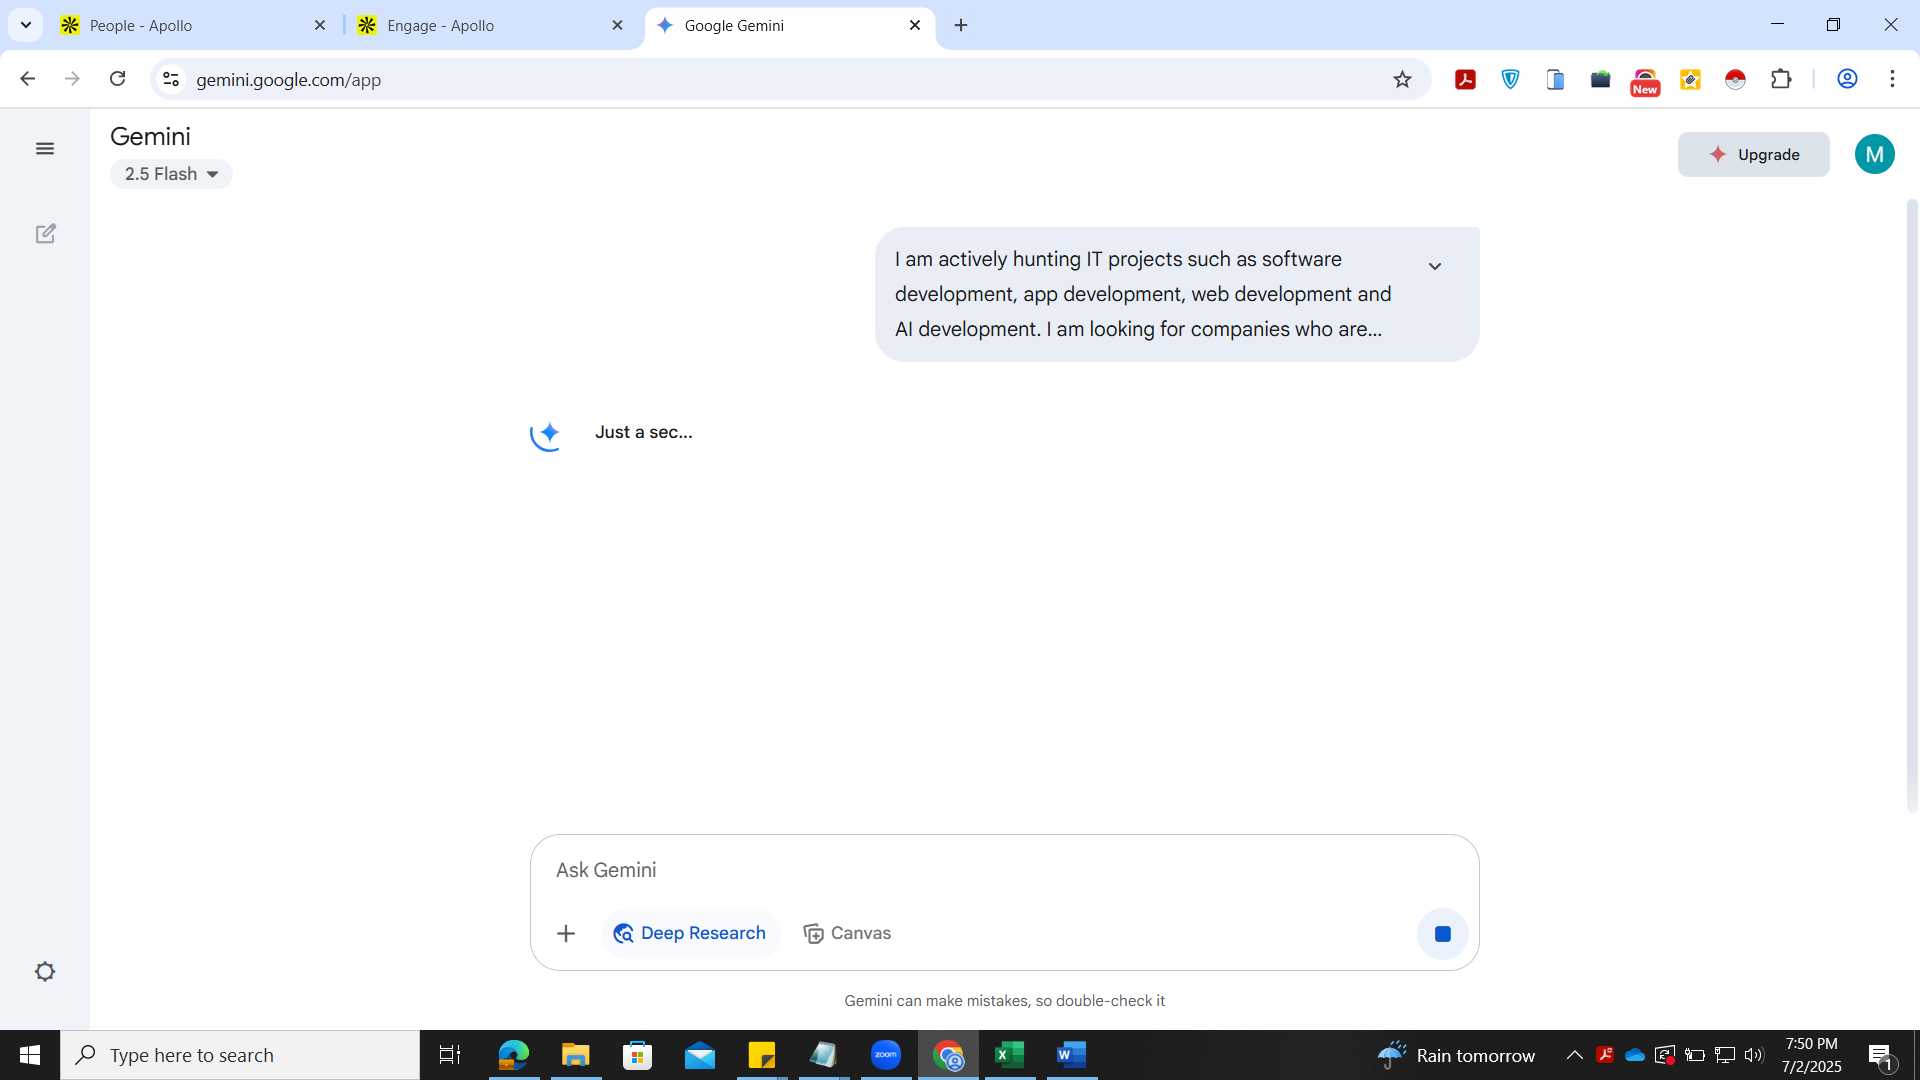The width and height of the screenshot is (1920, 1080).
Task: Open Excel from the taskbar
Action: coord(1009,1055)
